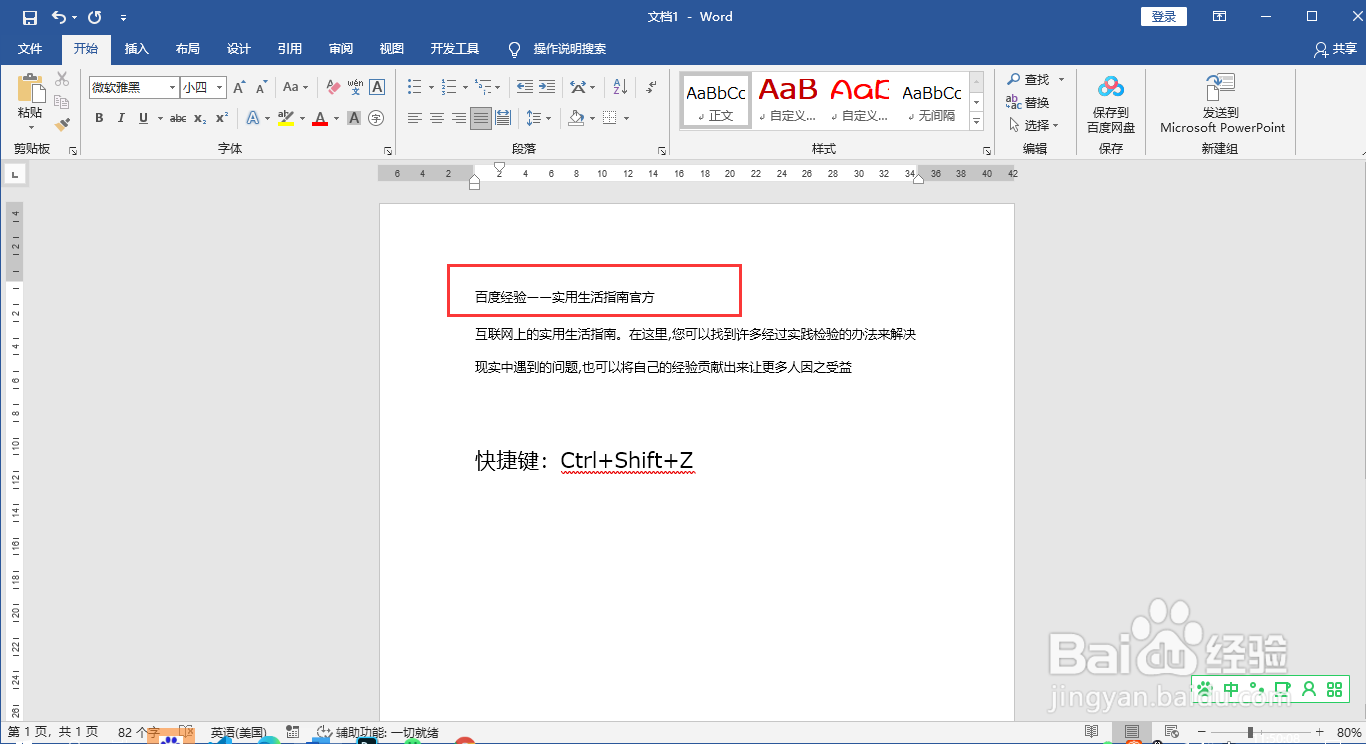Apply the 正文 style
This screenshot has width=1366, height=744.
715,101
